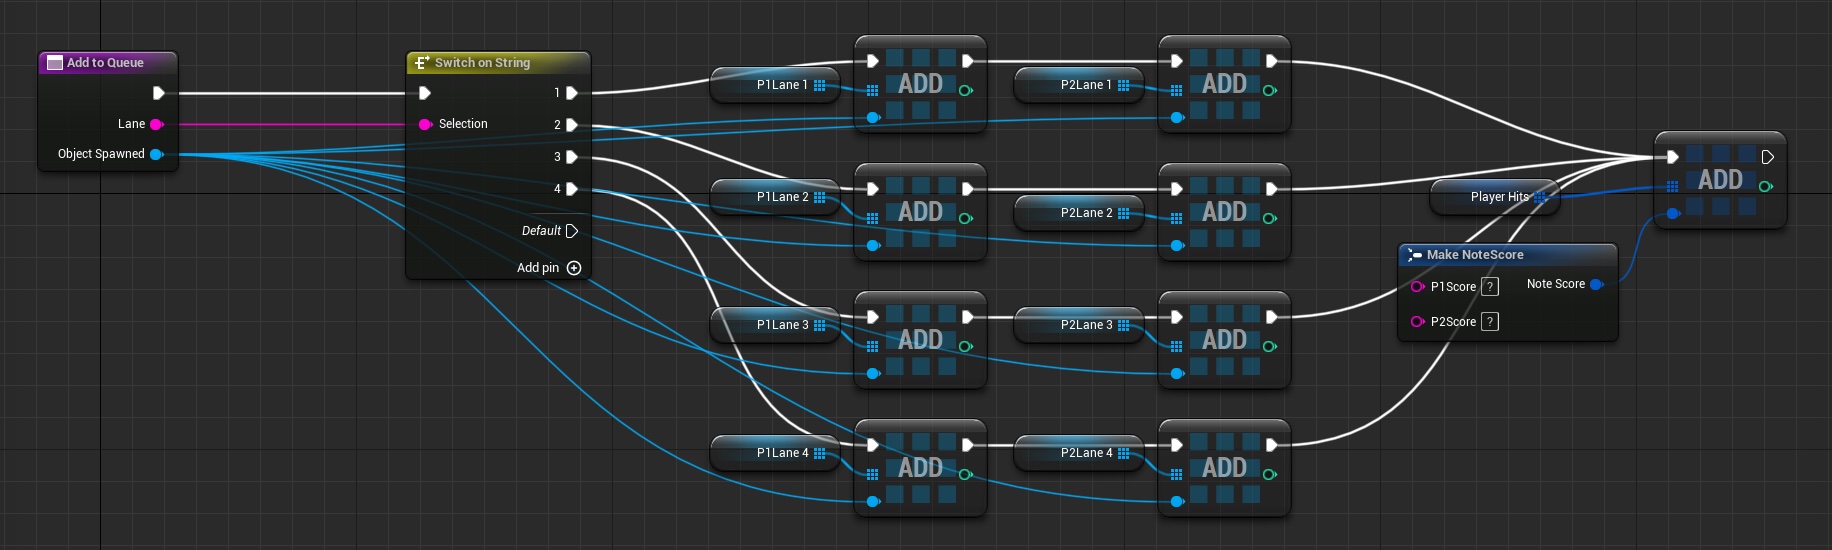
Task: Click Add to Queue execution output pin
Action: [x=158, y=93]
